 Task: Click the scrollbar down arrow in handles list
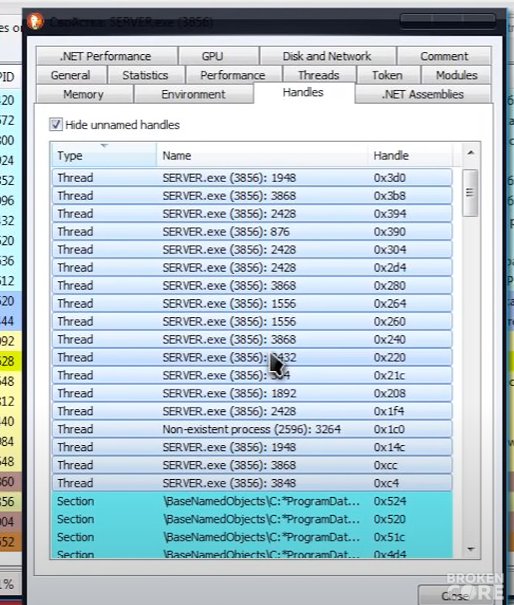pos(470,548)
